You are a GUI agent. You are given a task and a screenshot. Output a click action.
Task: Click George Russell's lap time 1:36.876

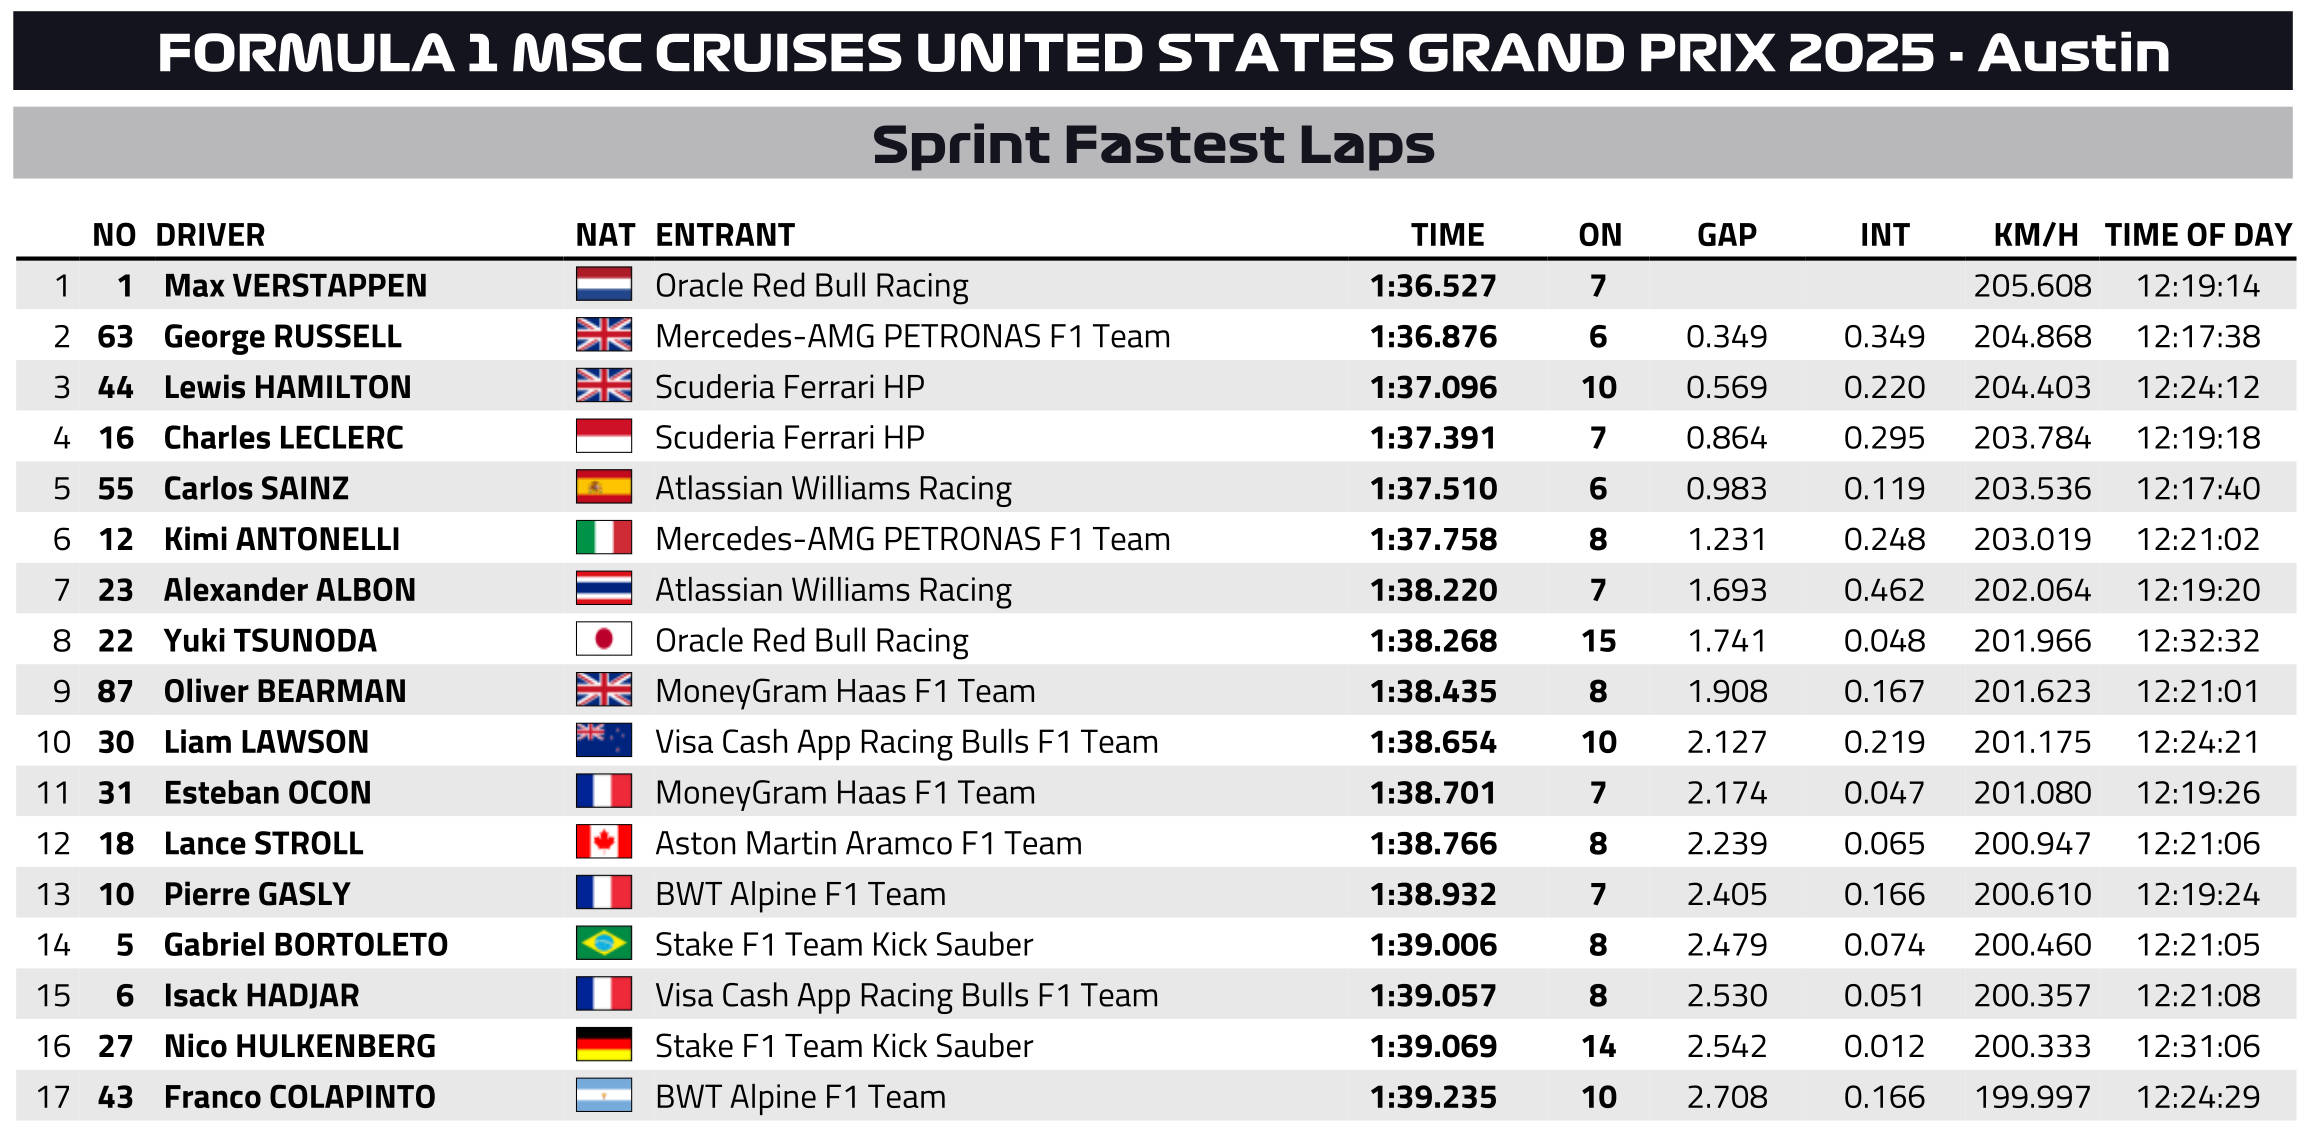(1433, 337)
